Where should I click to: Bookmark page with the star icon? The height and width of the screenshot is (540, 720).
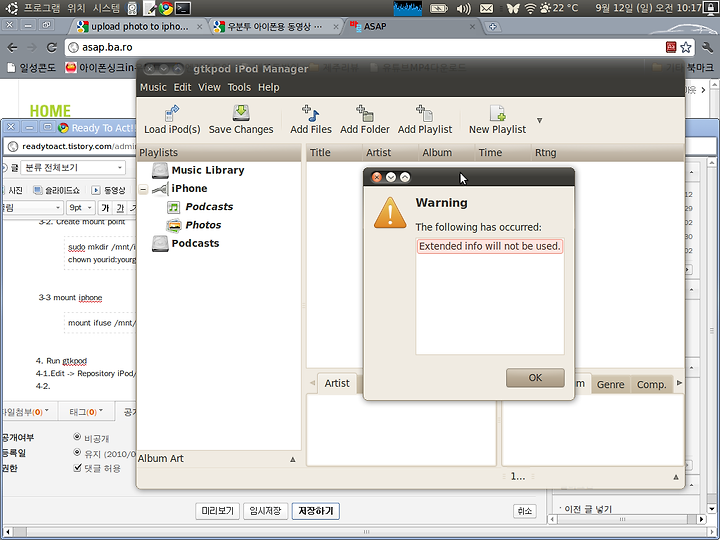686,47
